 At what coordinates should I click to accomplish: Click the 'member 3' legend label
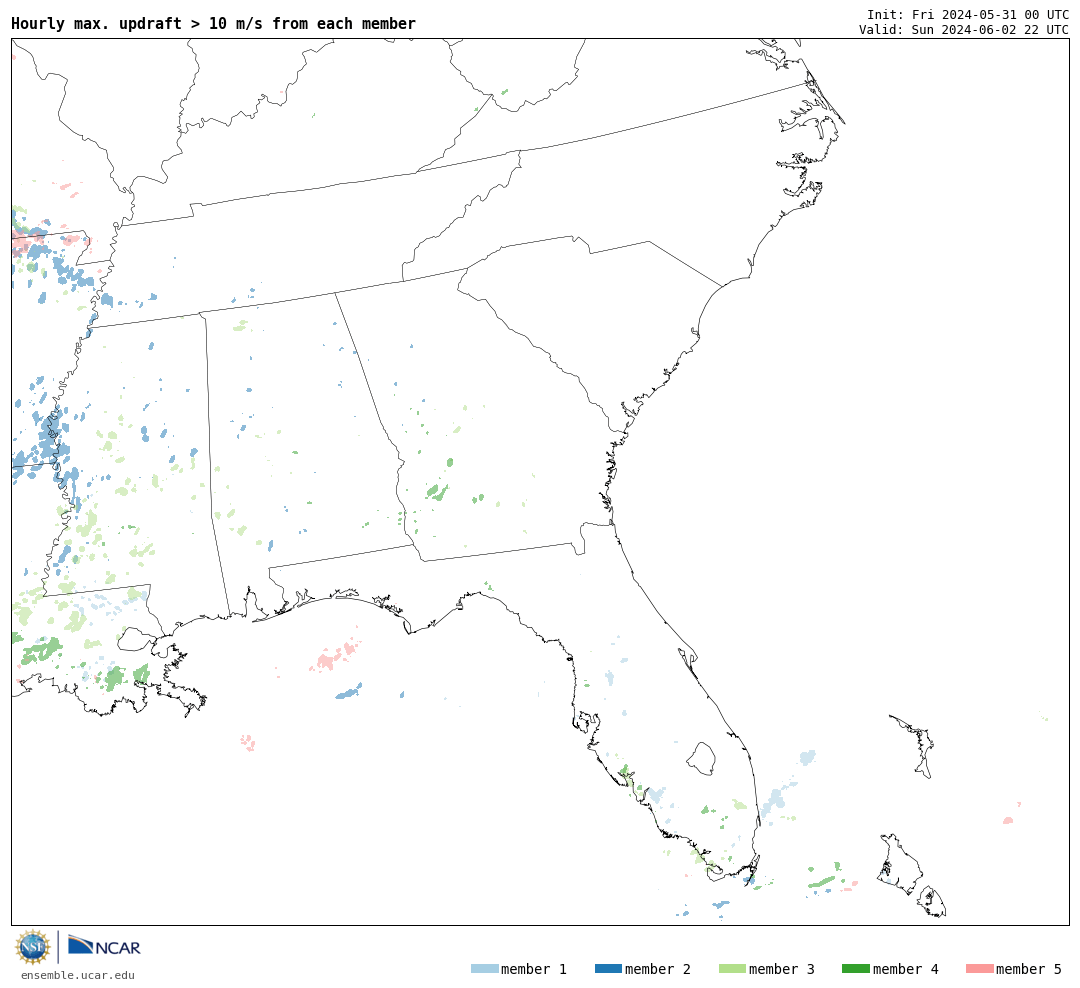pos(782,969)
